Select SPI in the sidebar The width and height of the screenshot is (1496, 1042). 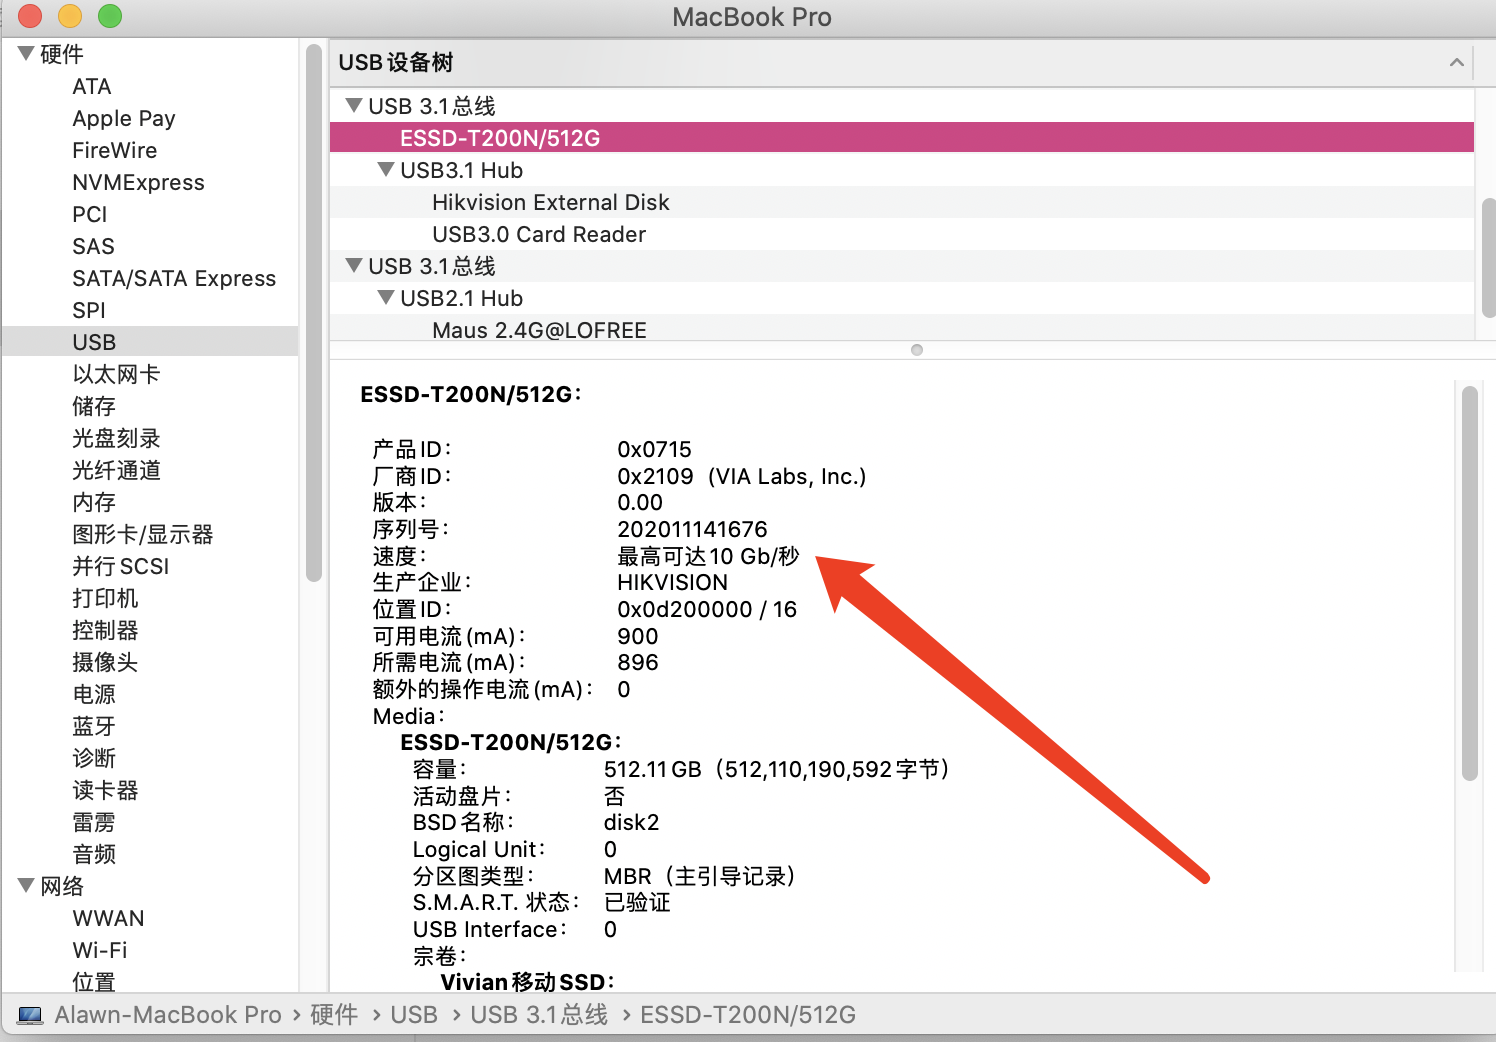pyautogui.click(x=89, y=310)
